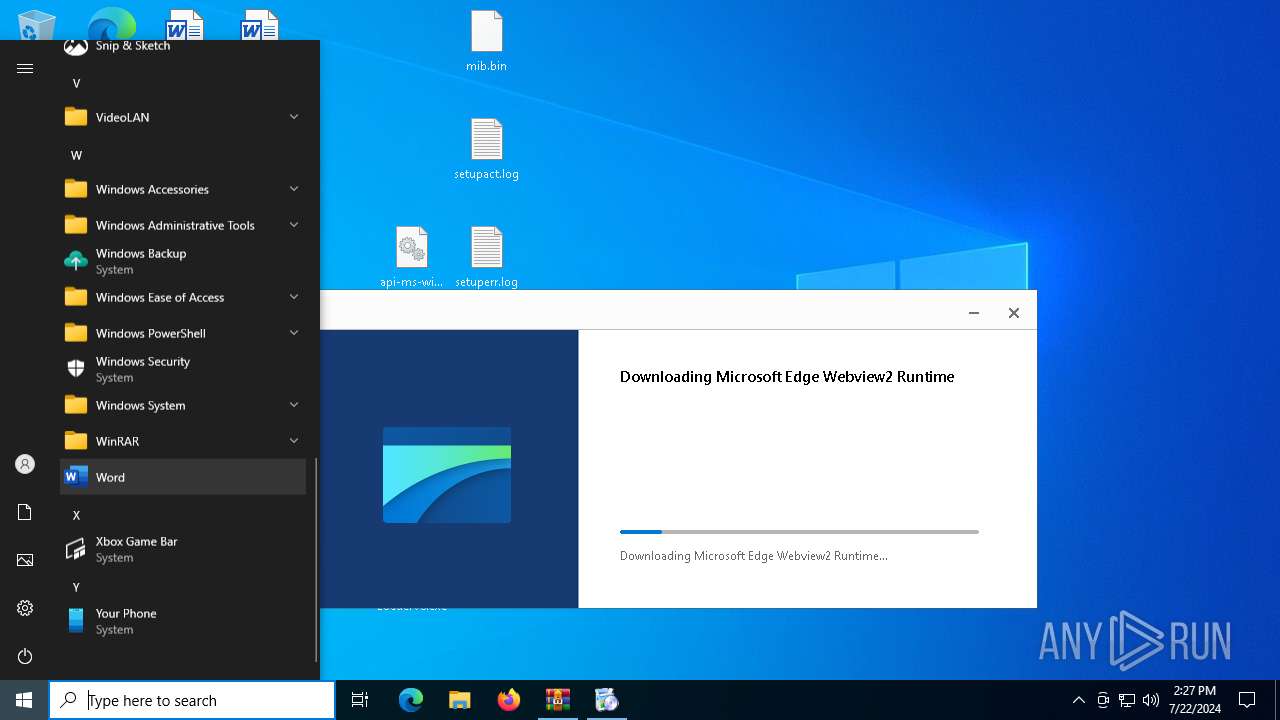Open the Windows Ease of Access folder
The width and height of the screenshot is (1280, 720).
[183, 297]
